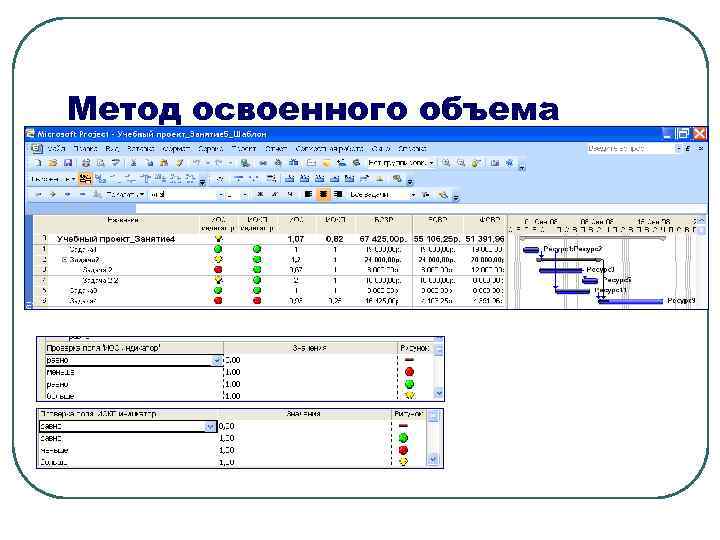Click the БСЗР column header
720x540 pixels.
pos(383,224)
